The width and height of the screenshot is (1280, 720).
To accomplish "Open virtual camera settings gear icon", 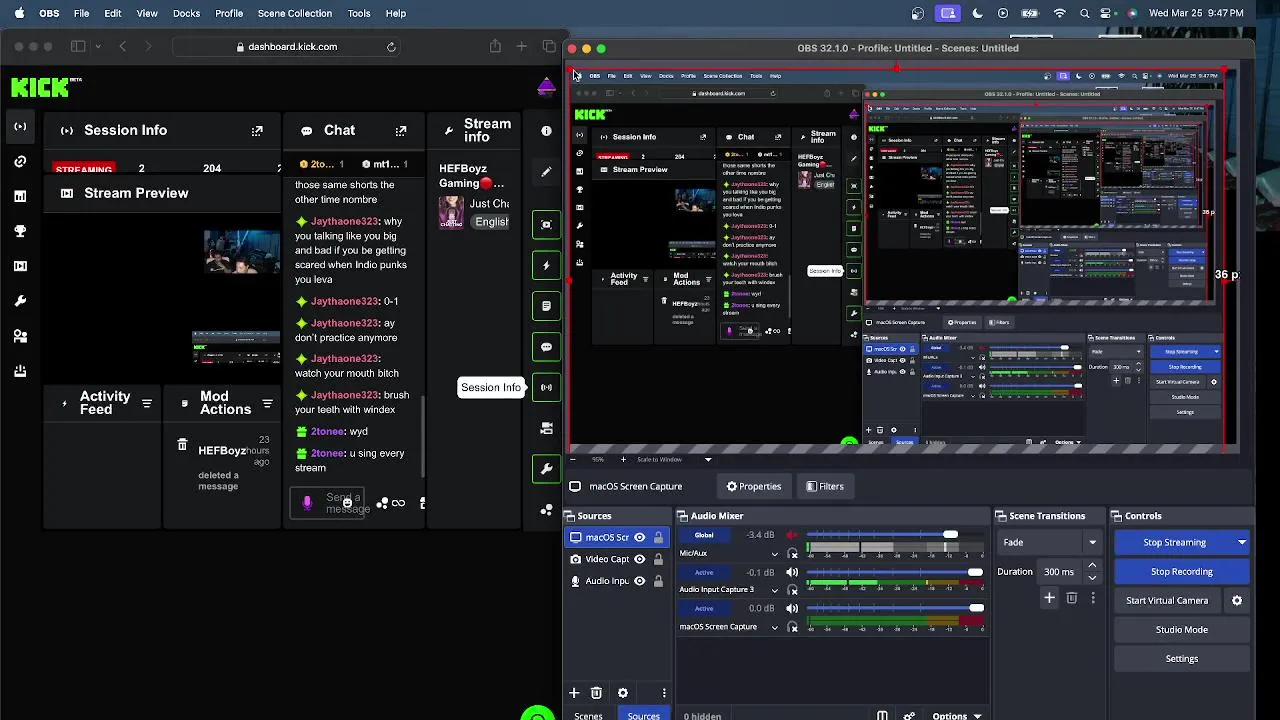I will pyautogui.click(x=1237, y=601).
